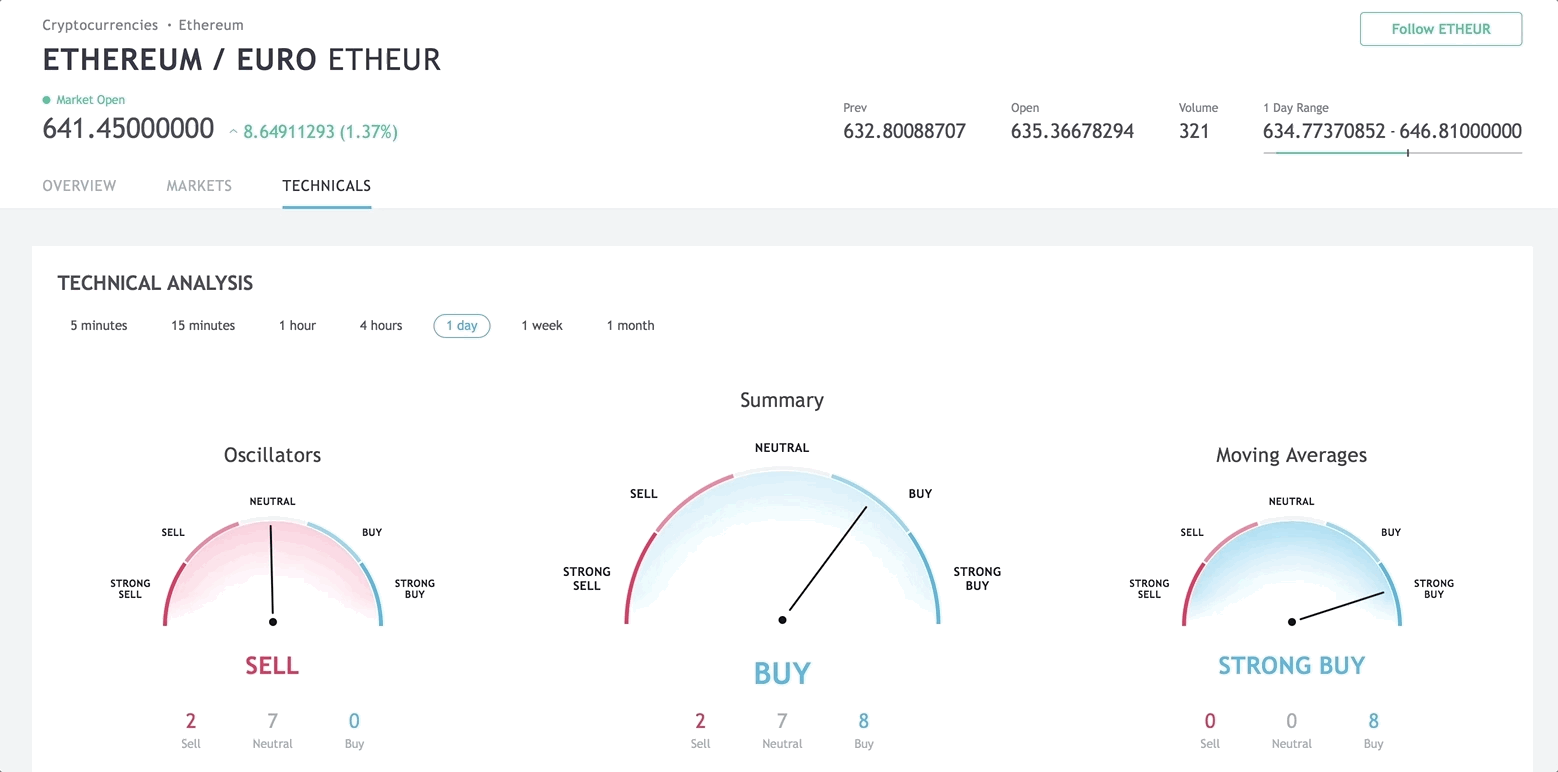Click the 1 Day Range slider bar

coord(1392,153)
